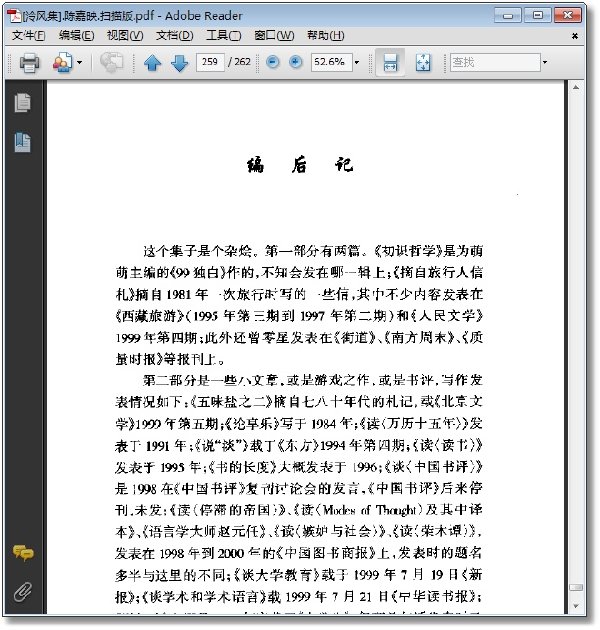Open the find options dropdown arrow
Screen dimensions: 600x630
(x=545, y=63)
